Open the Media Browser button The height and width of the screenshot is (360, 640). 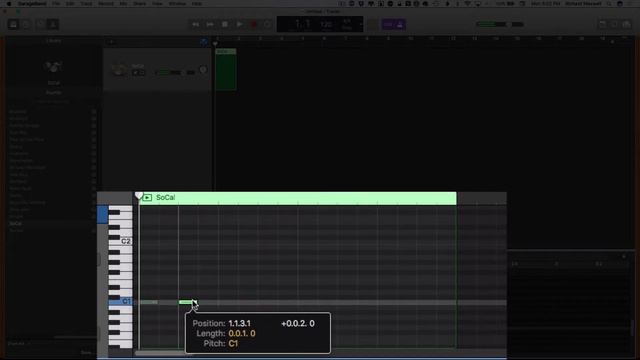[x=627, y=24]
